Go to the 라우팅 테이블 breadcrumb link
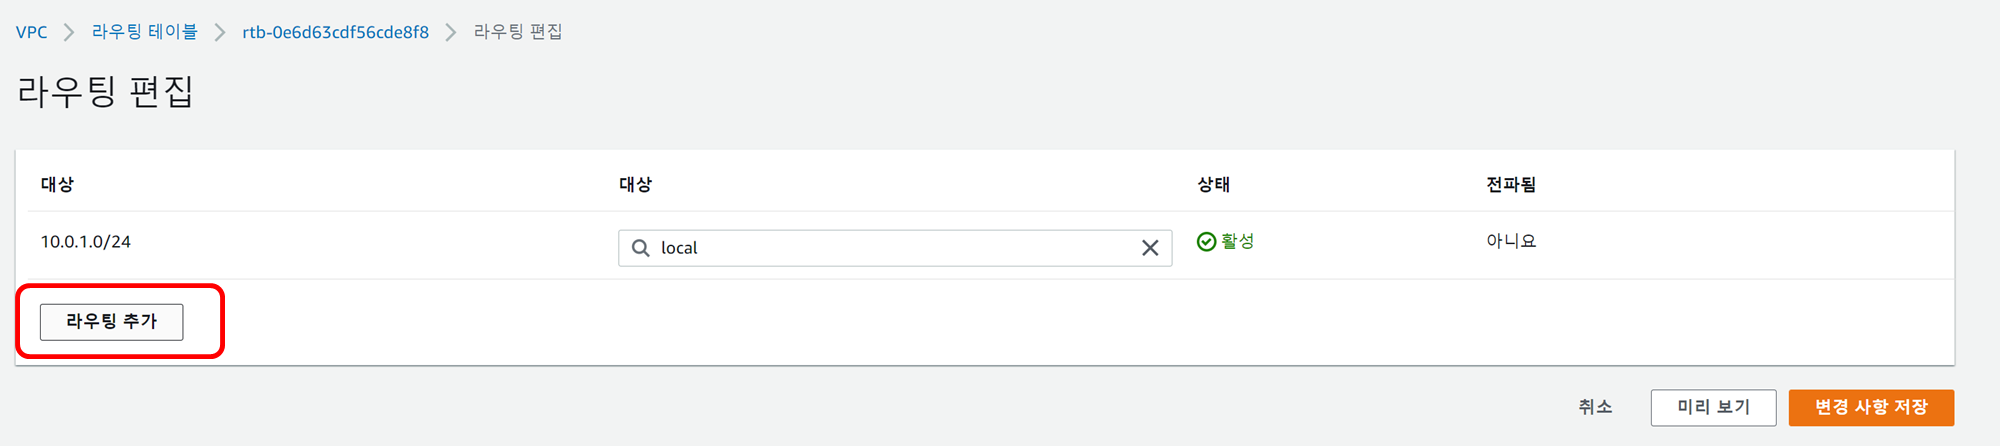 [x=144, y=32]
